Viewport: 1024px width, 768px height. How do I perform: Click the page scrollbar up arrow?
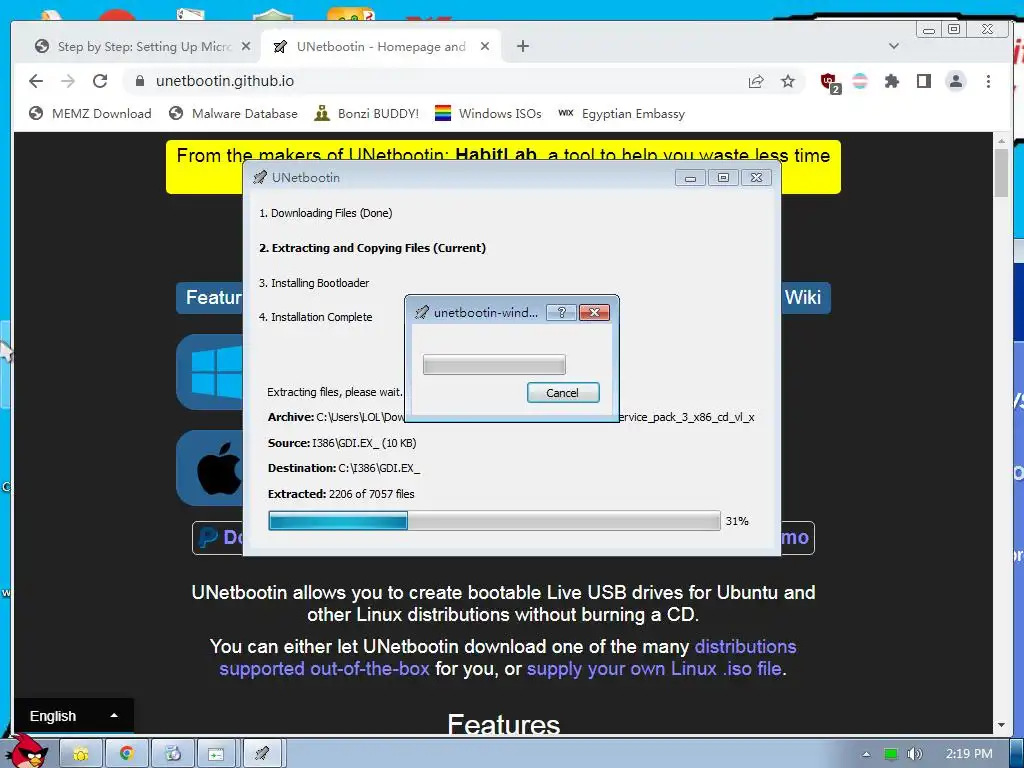point(1001,140)
